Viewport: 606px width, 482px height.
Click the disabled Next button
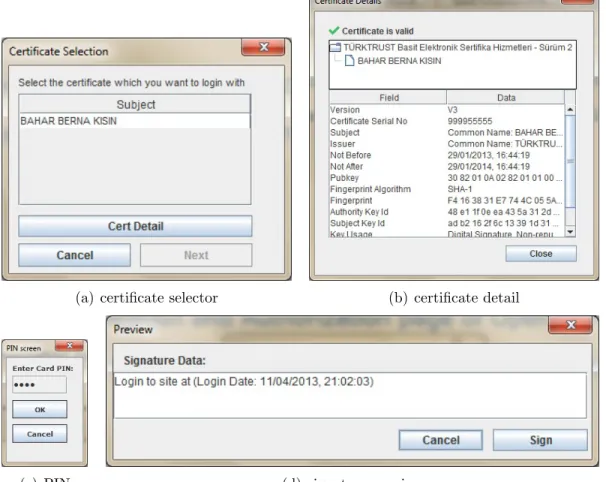point(196,255)
